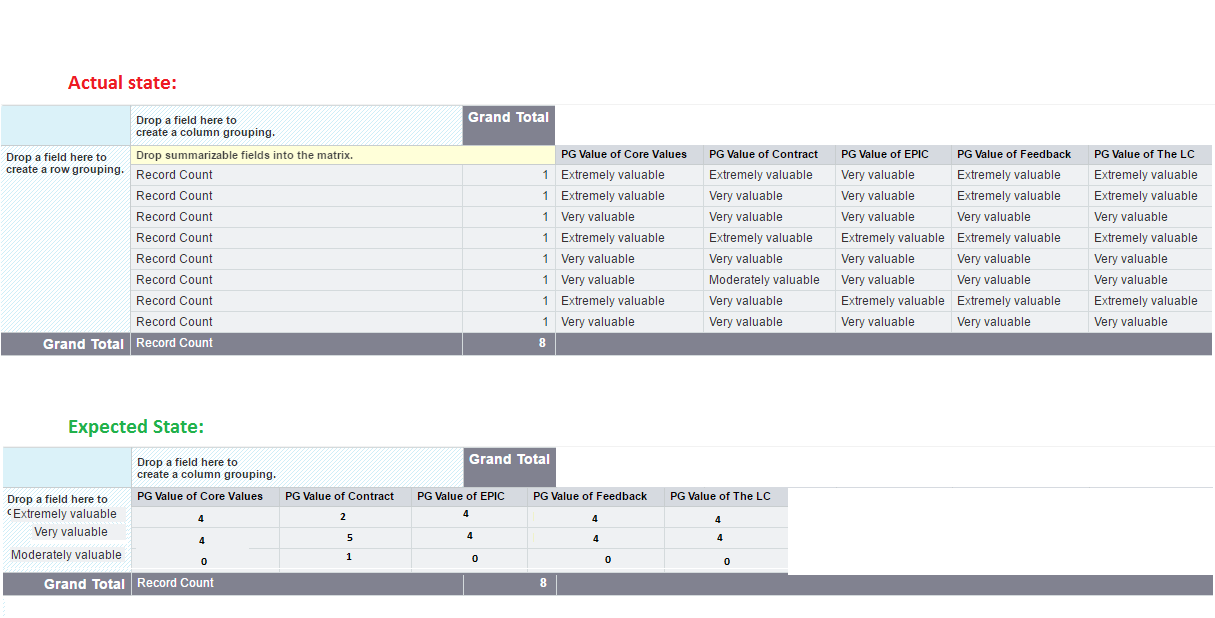The width and height of the screenshot is (1215, 618).
Task: Select Expected State's PG Value of Contract header
Action: pos(345,497)
